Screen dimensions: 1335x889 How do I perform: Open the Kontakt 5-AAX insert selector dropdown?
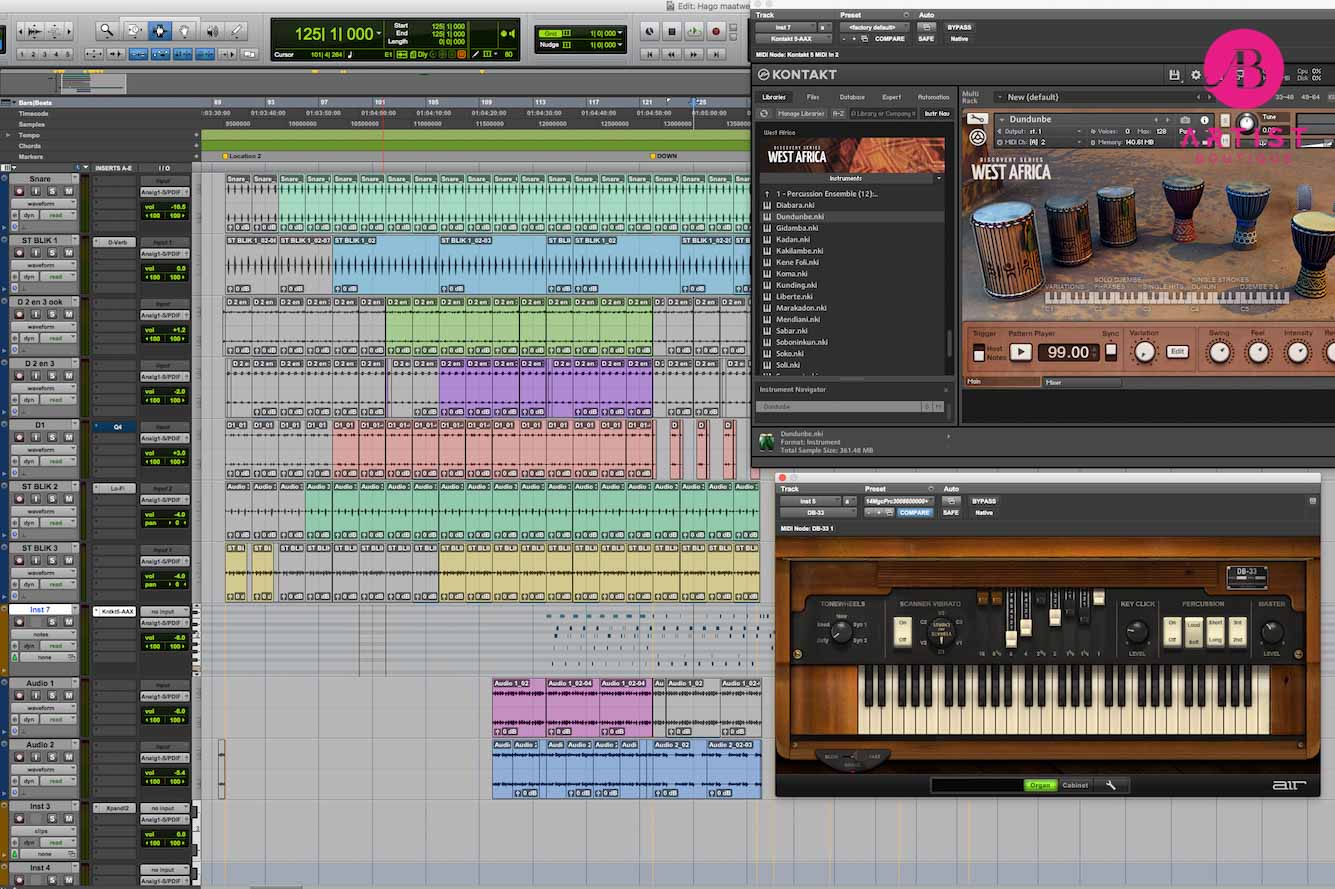[x=796, y=38]
